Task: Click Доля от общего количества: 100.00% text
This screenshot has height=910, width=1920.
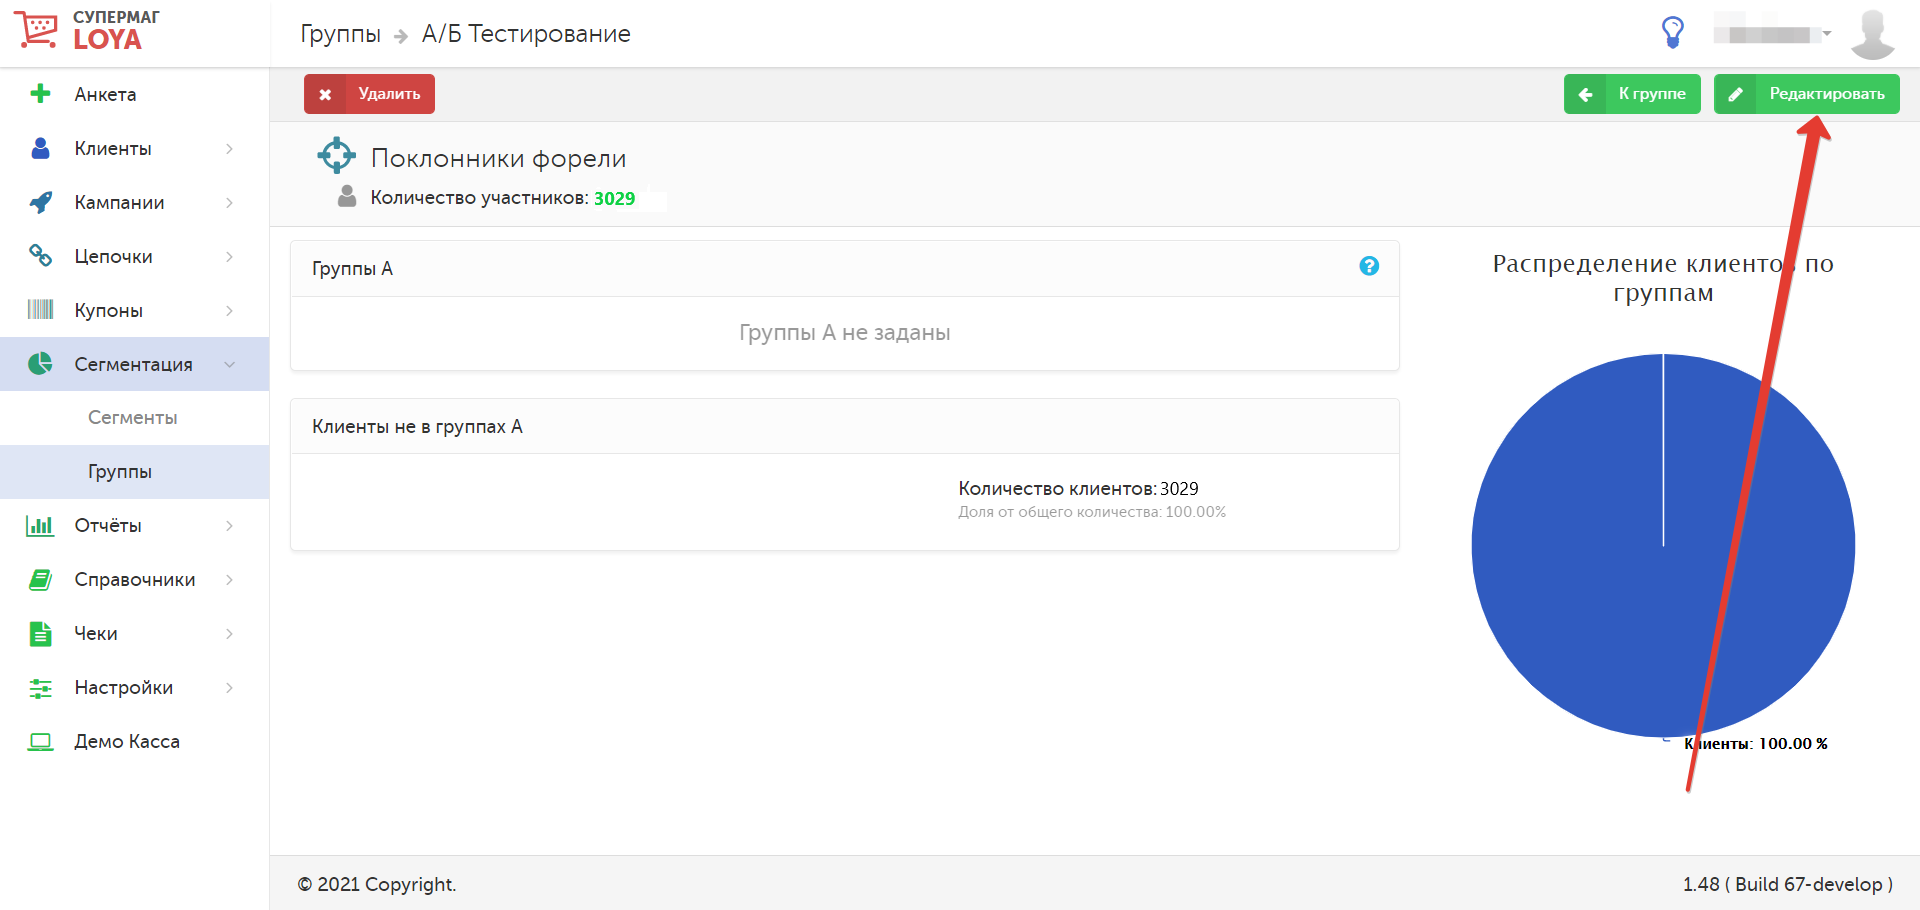Action: tap(1092, 512)
